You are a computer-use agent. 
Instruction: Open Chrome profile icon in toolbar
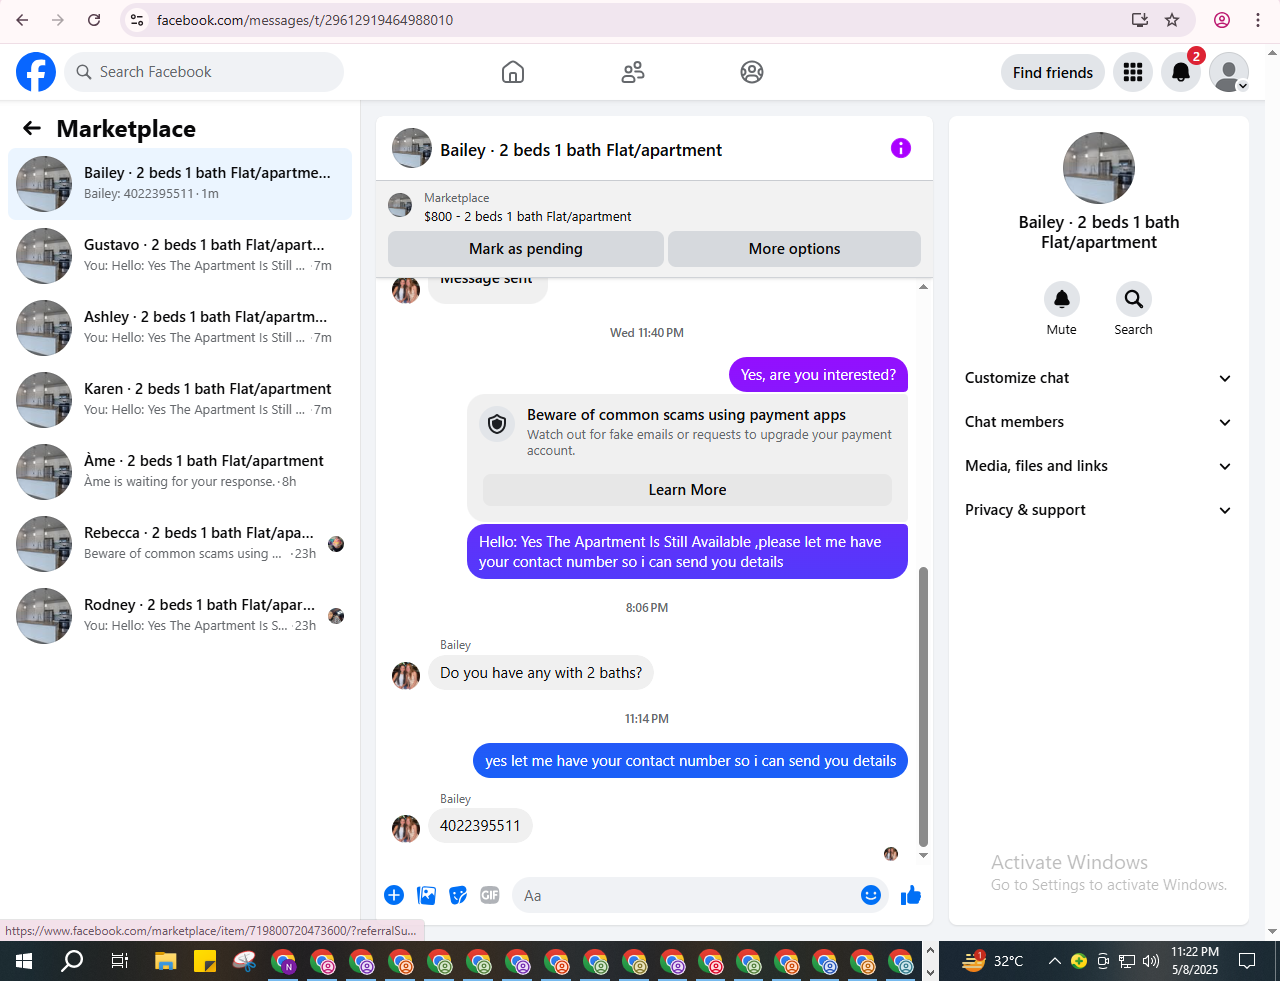1222,20
